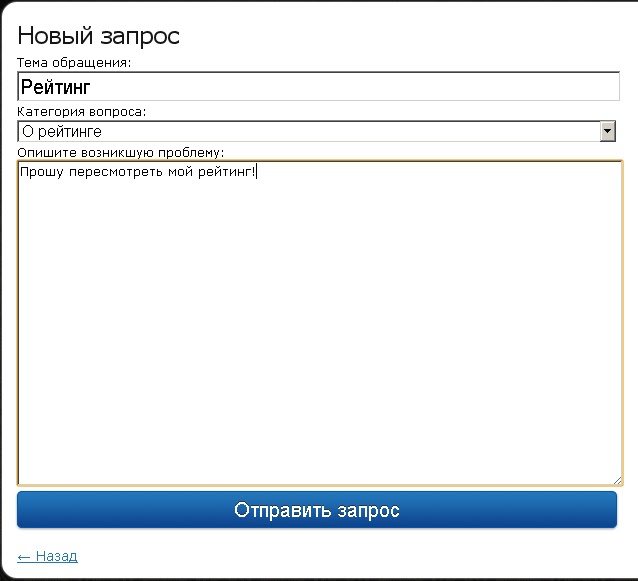Viewport: 638px width, 581px height.
Task: Grab the textarea resize handle corner
Action: coord(617,481)
